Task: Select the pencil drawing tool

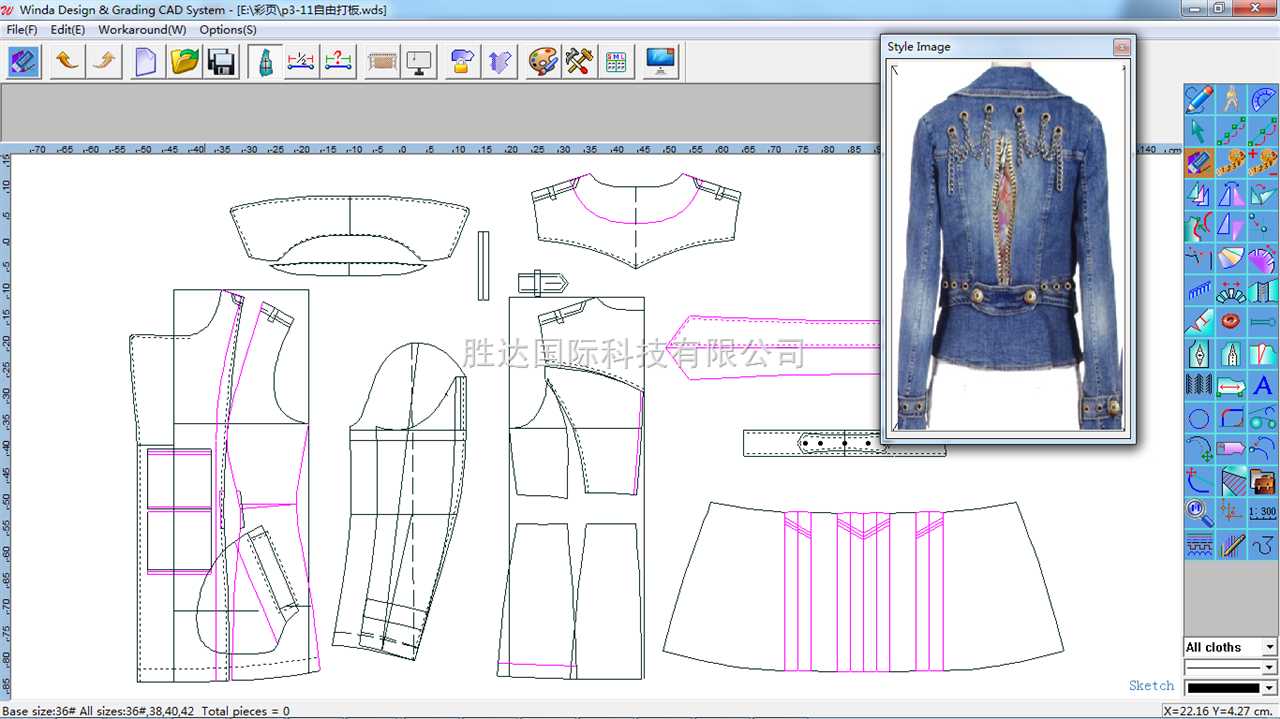Action: (x=1199, y=99)
